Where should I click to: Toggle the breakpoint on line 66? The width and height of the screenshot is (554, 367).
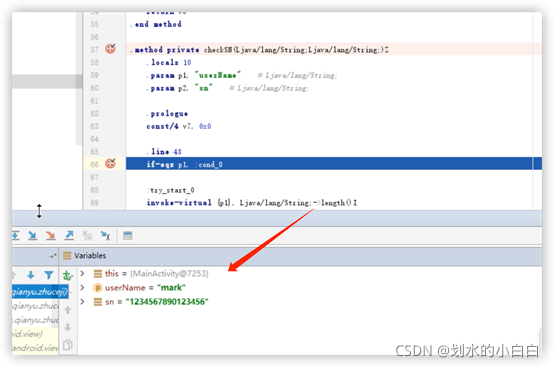coord(110,163)
